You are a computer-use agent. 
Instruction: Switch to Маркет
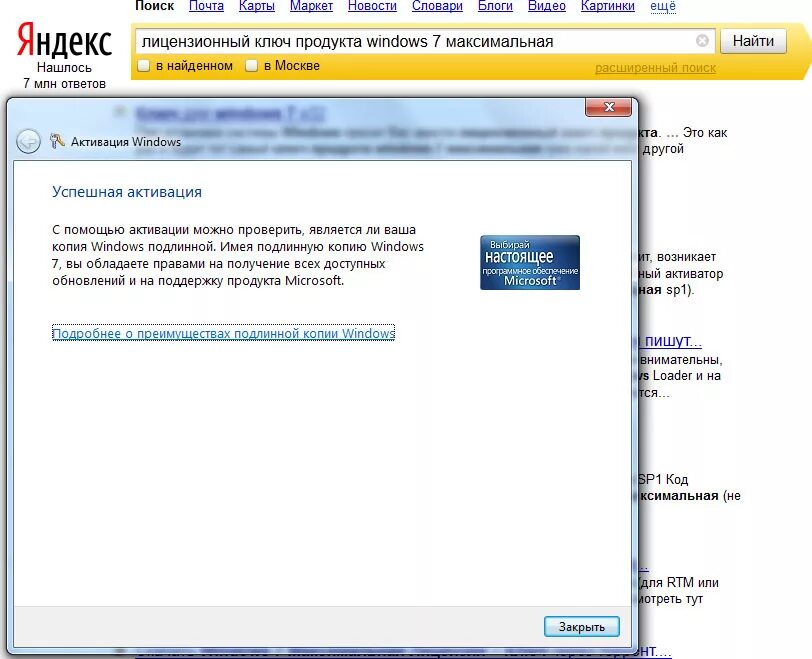tap(311, 6)
